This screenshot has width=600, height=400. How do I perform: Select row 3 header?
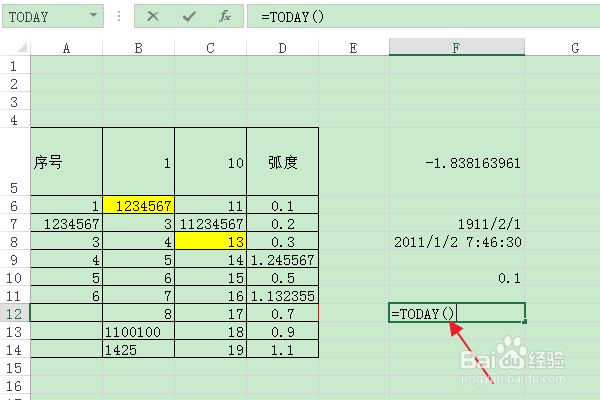[15, 101]
